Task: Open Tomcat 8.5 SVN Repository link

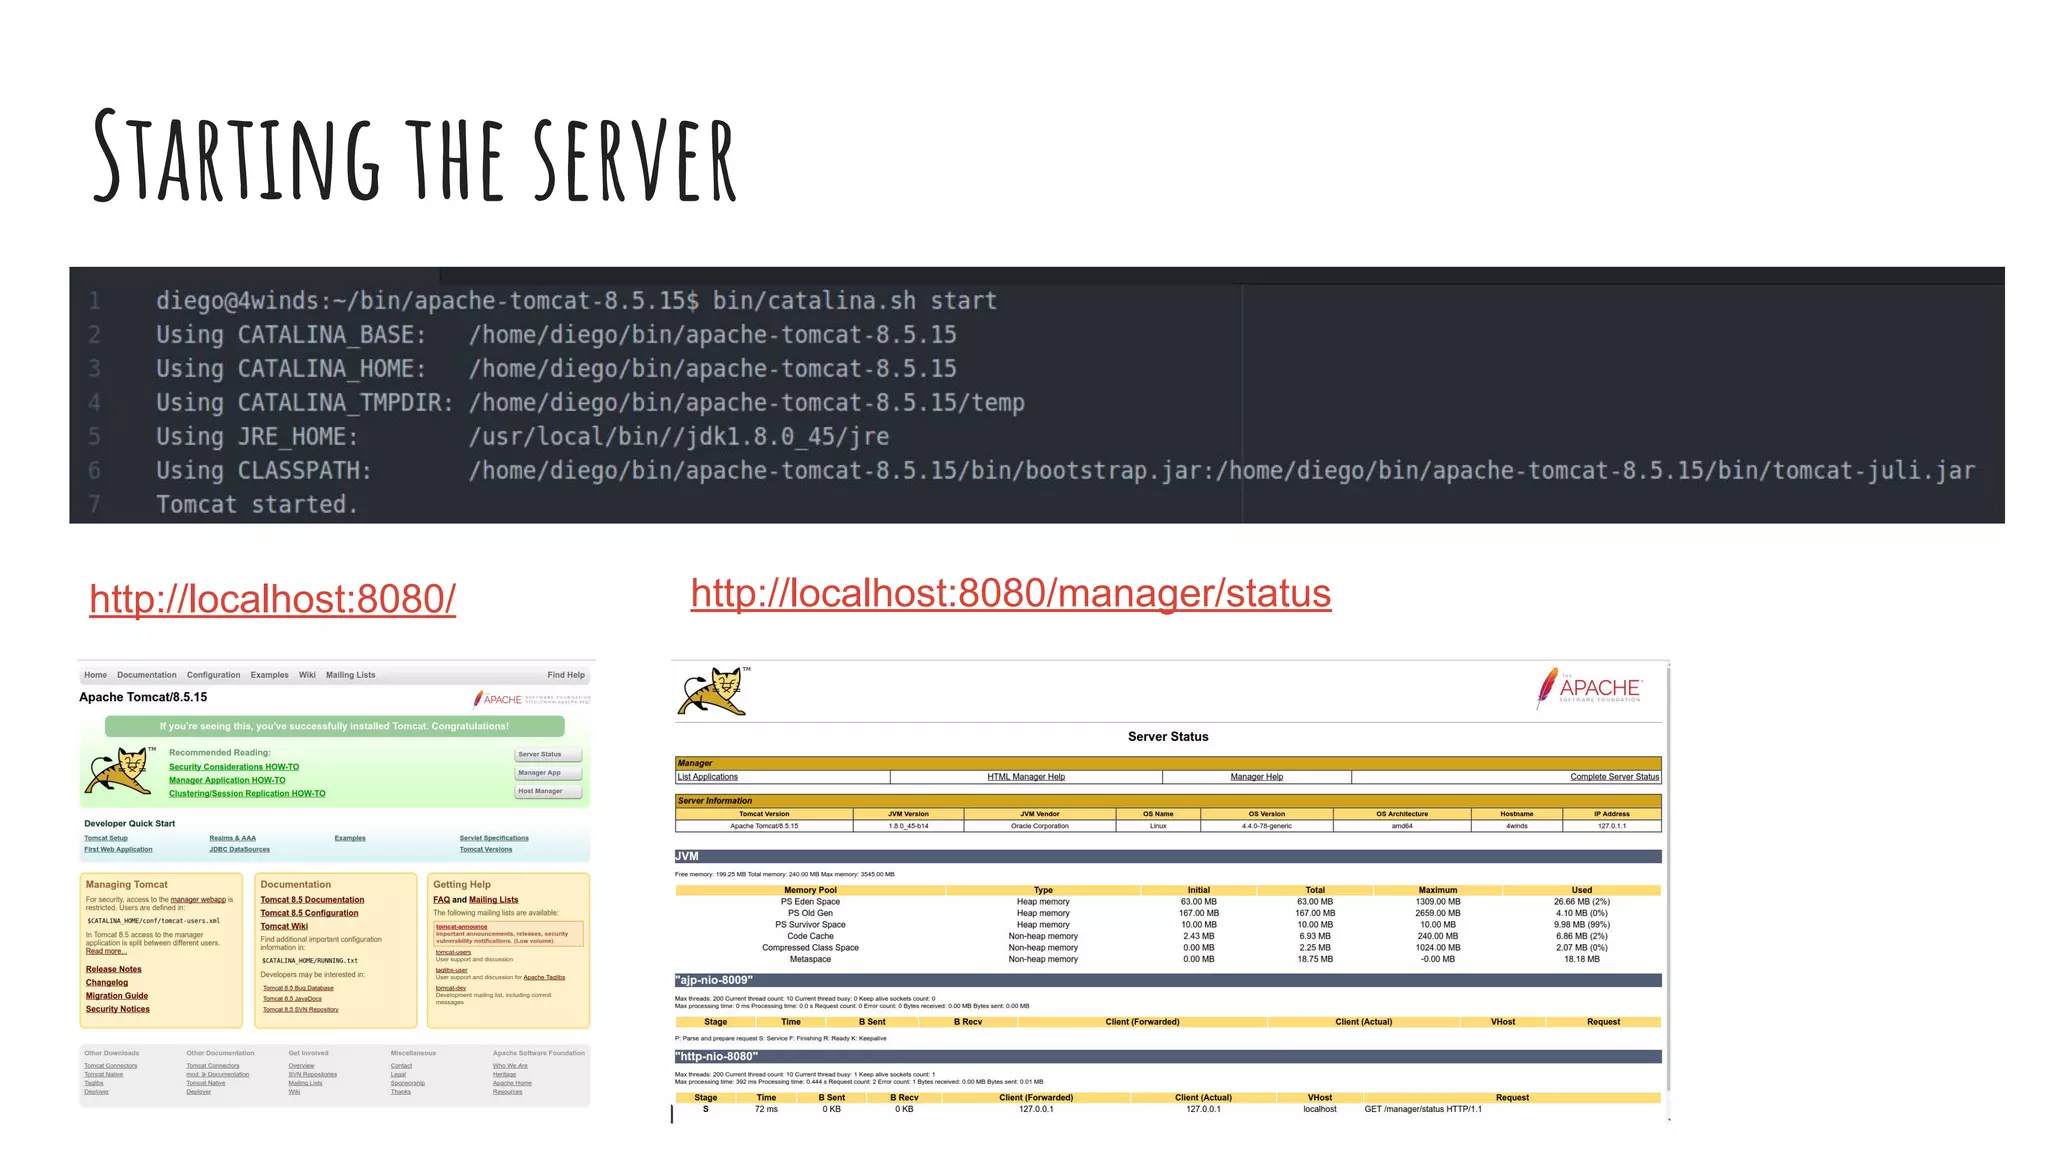Action: coord(301,1010)
